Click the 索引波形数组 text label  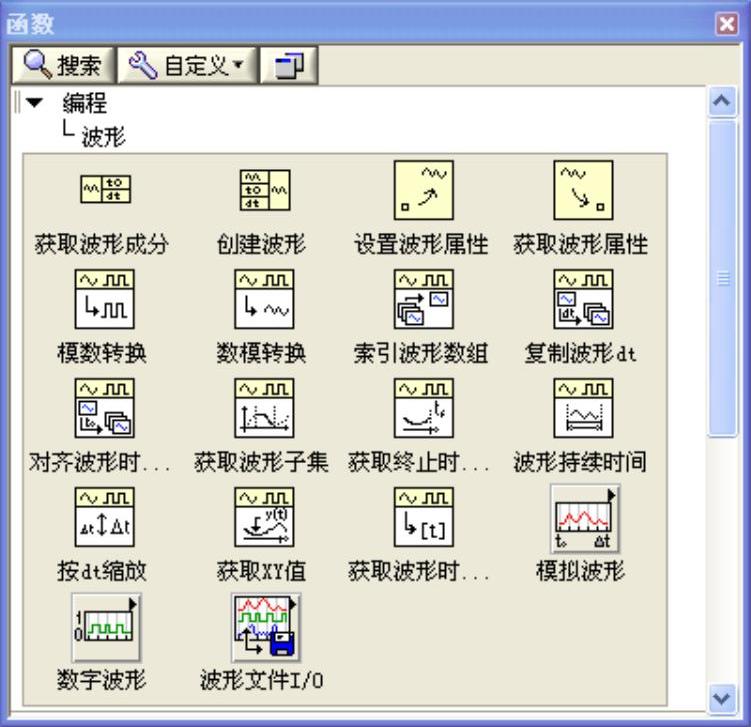(x=421, y=353)
